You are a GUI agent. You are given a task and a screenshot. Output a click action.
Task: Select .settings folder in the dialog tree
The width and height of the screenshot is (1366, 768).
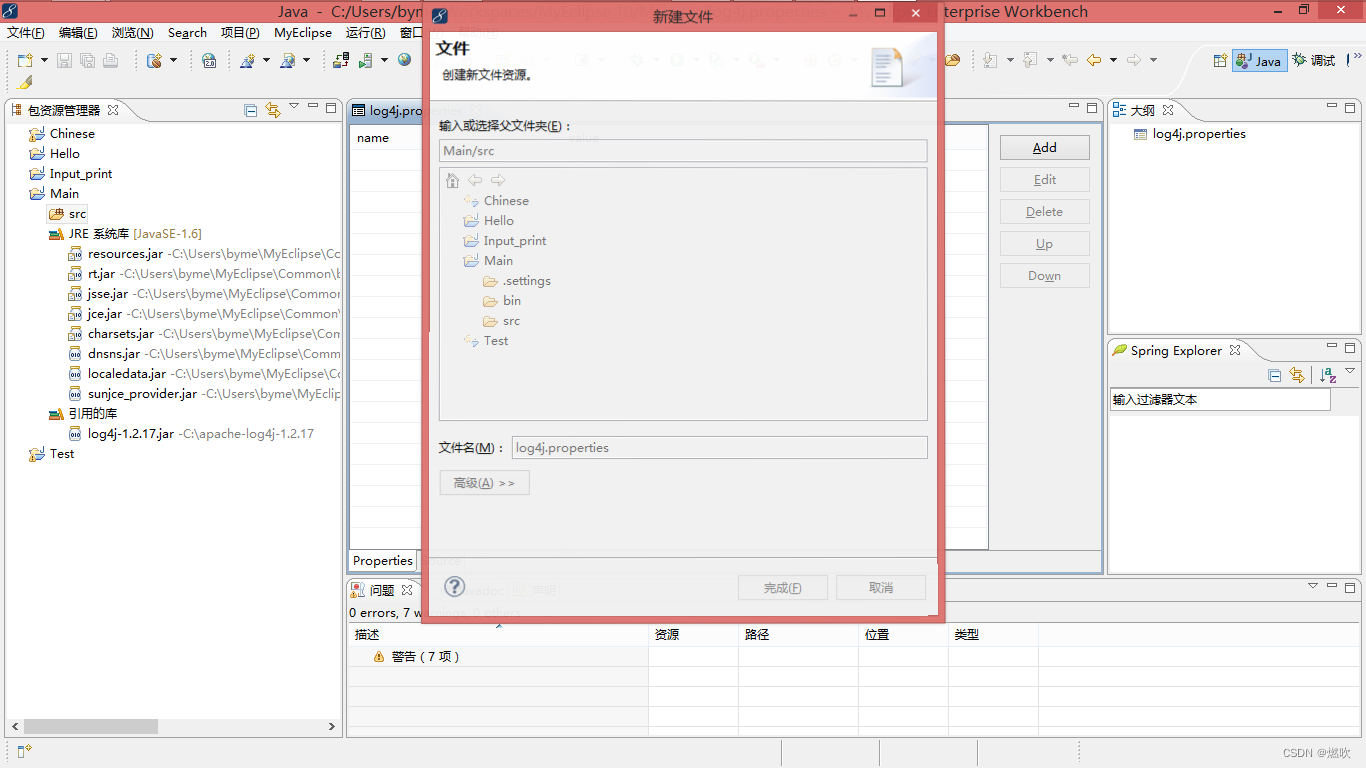[516, 281]
